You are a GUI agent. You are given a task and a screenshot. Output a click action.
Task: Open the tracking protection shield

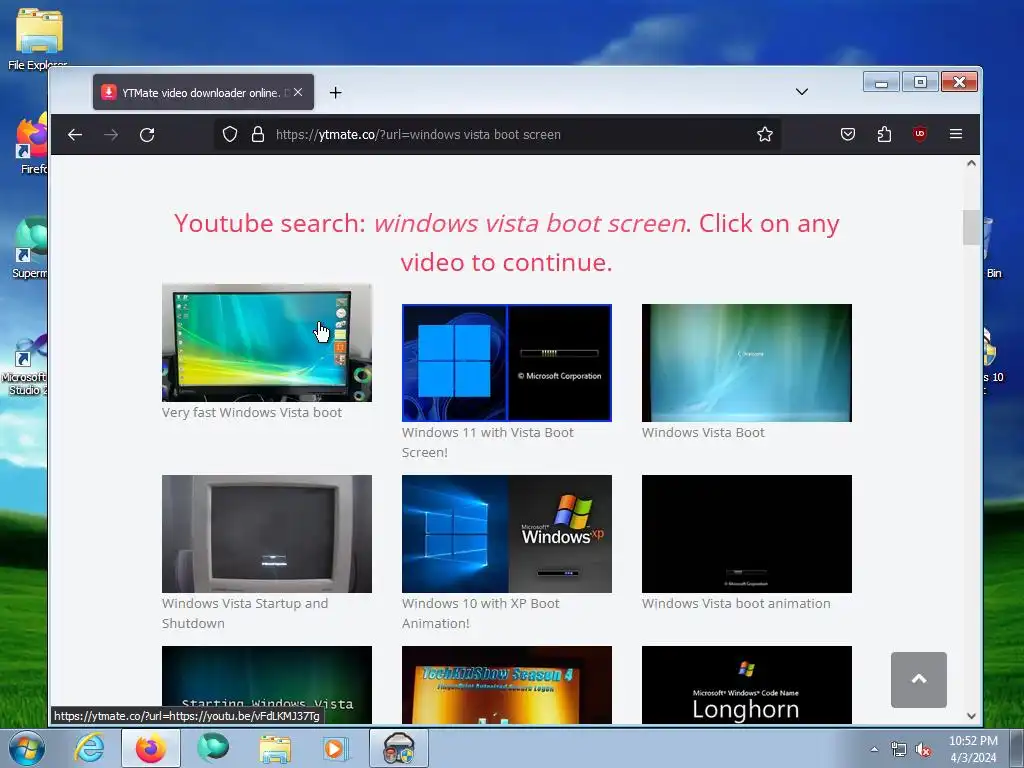230,135
